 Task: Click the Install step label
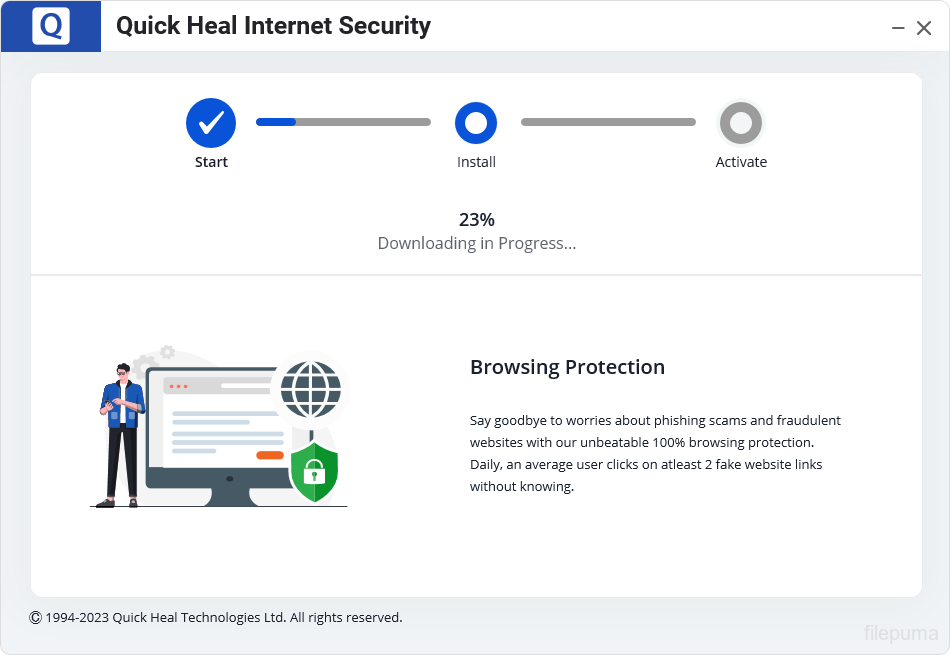(476, 162)
